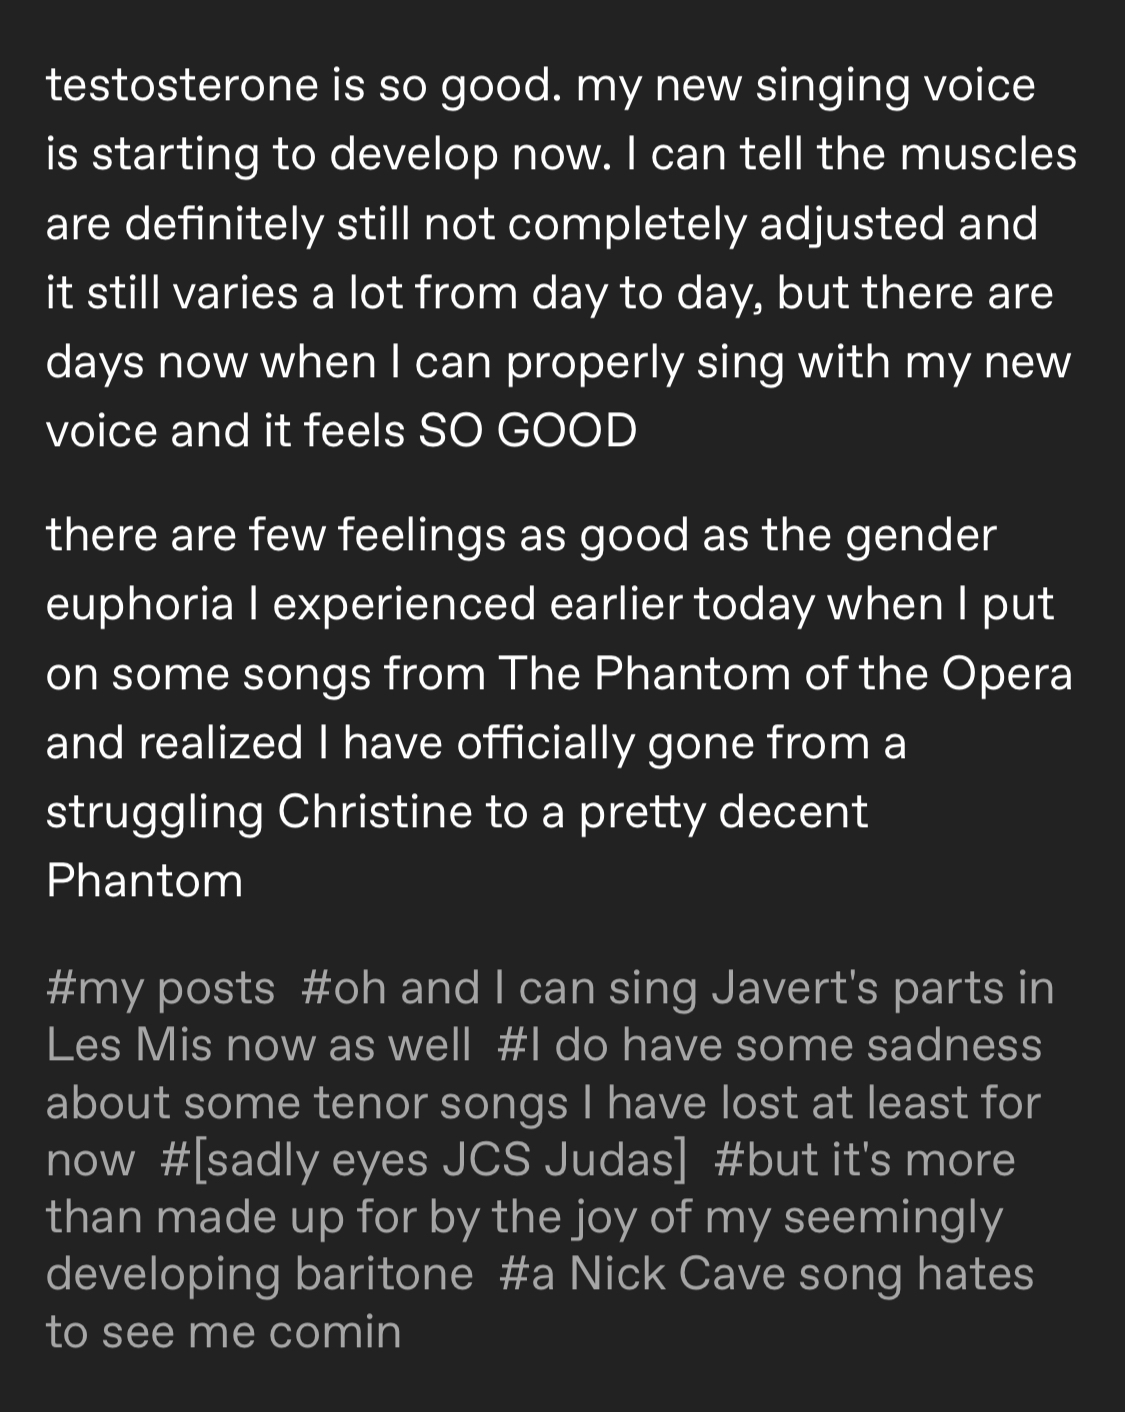Click the word testosterone in the post
The height and width of the screenshot is (1412, 1125).
coord(182,85)
